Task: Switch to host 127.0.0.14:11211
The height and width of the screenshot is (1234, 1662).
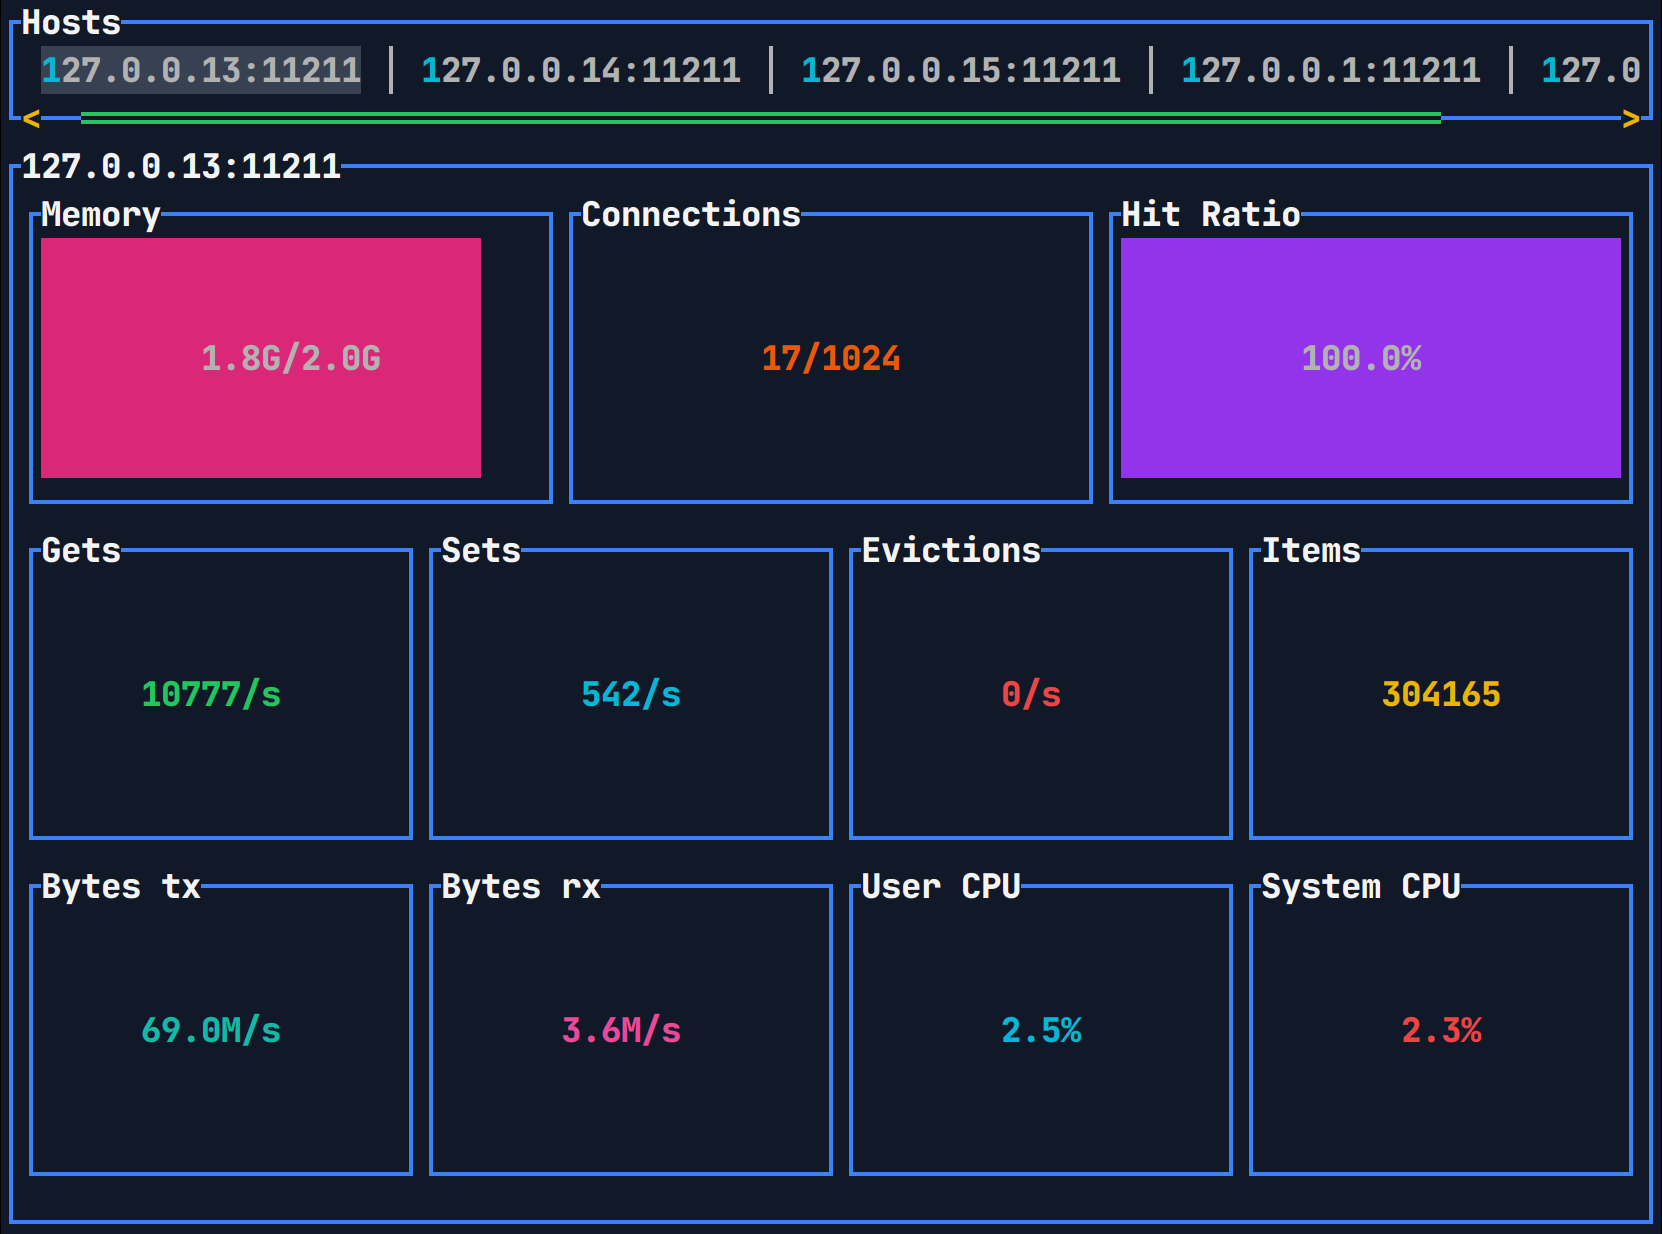Action: coord(580,69)
